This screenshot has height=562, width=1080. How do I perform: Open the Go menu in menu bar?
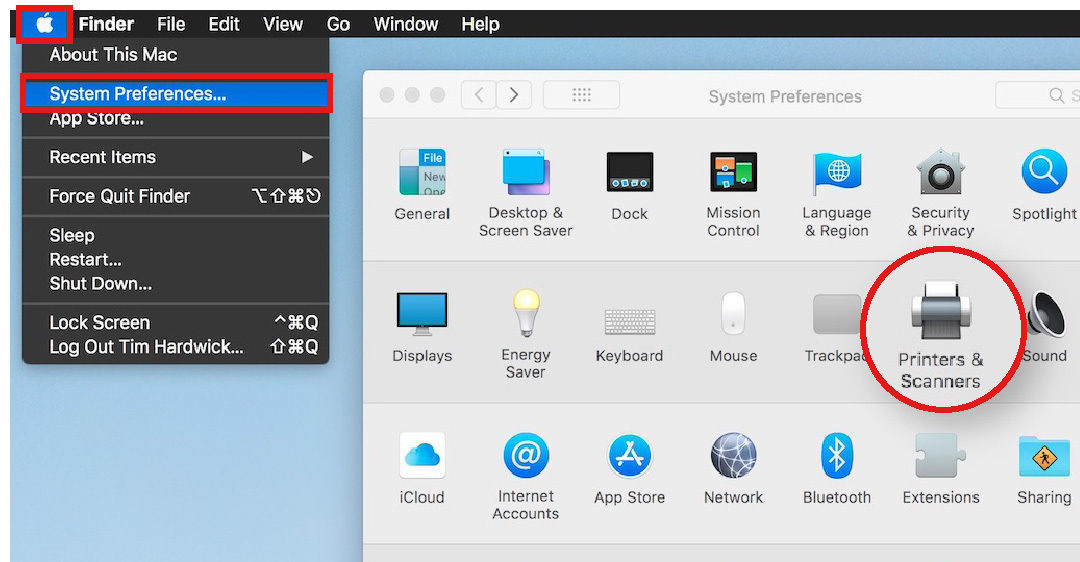click(x=338, y=24)
